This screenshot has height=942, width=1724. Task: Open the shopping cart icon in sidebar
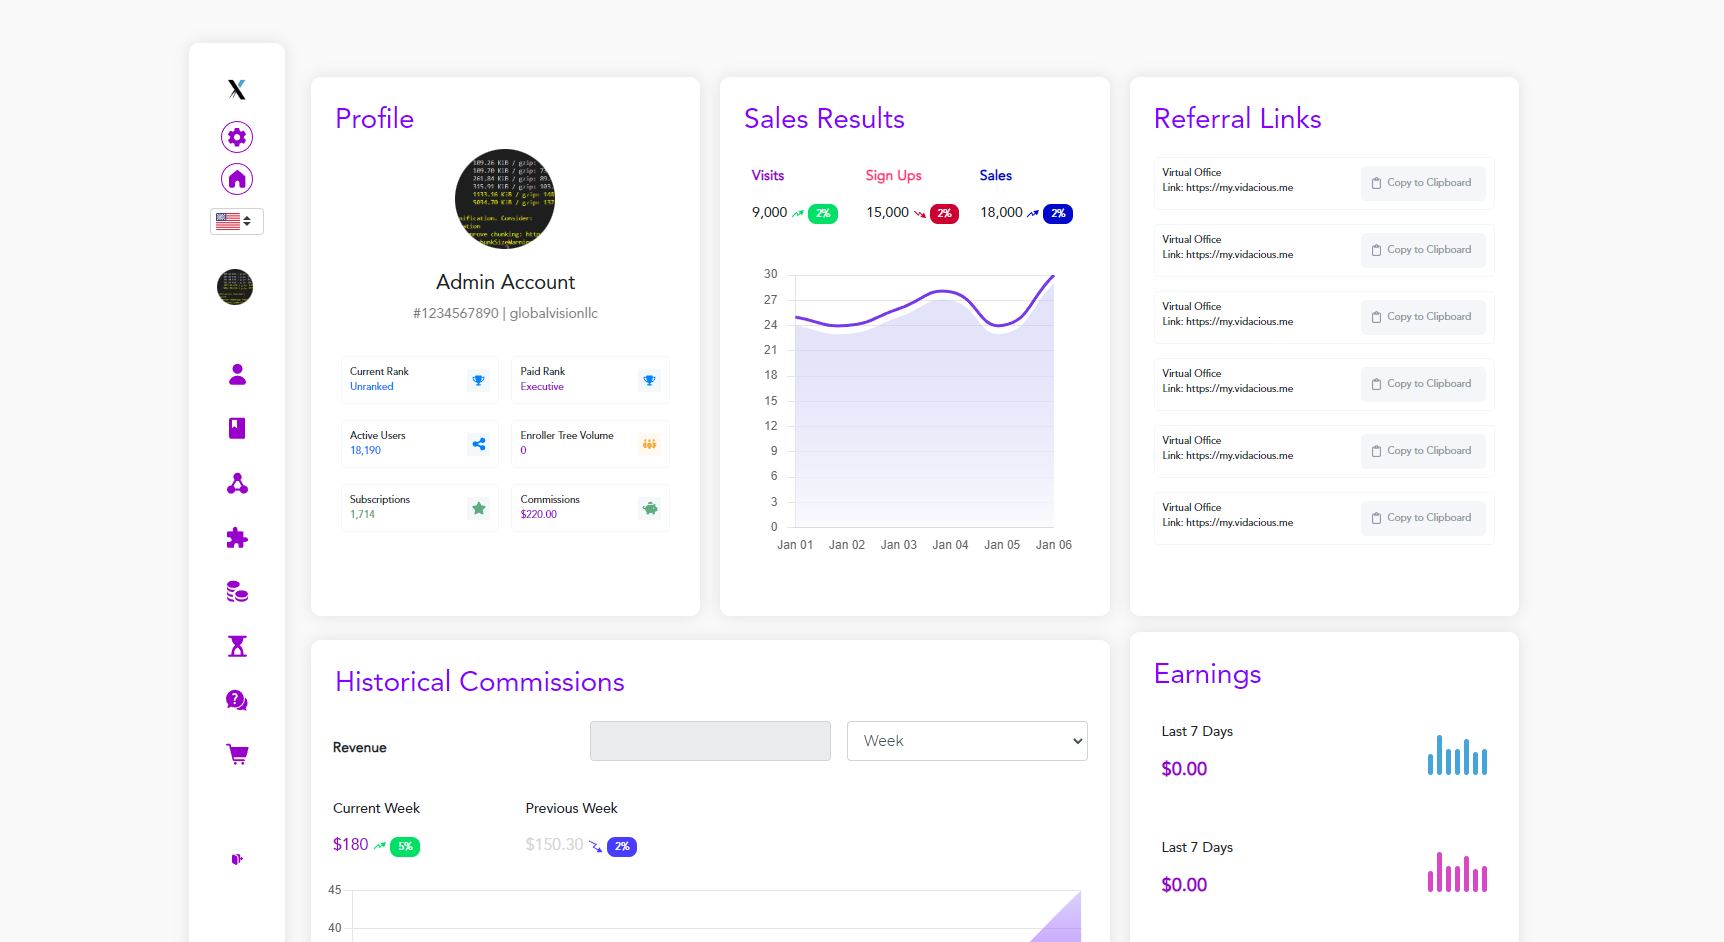[x=237, y=754]
